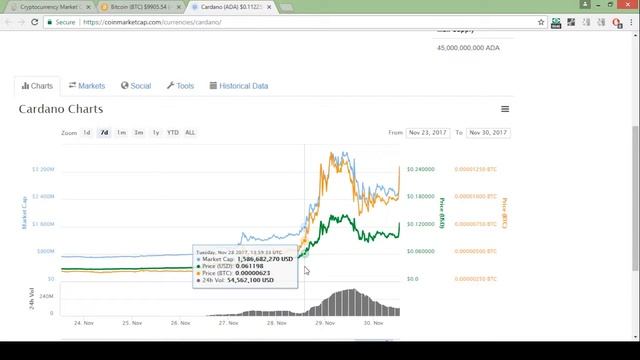Click the $0.240000 price axis value
Image resolution: width=640 pixels, height=360 pixels.
pos(421,169)
